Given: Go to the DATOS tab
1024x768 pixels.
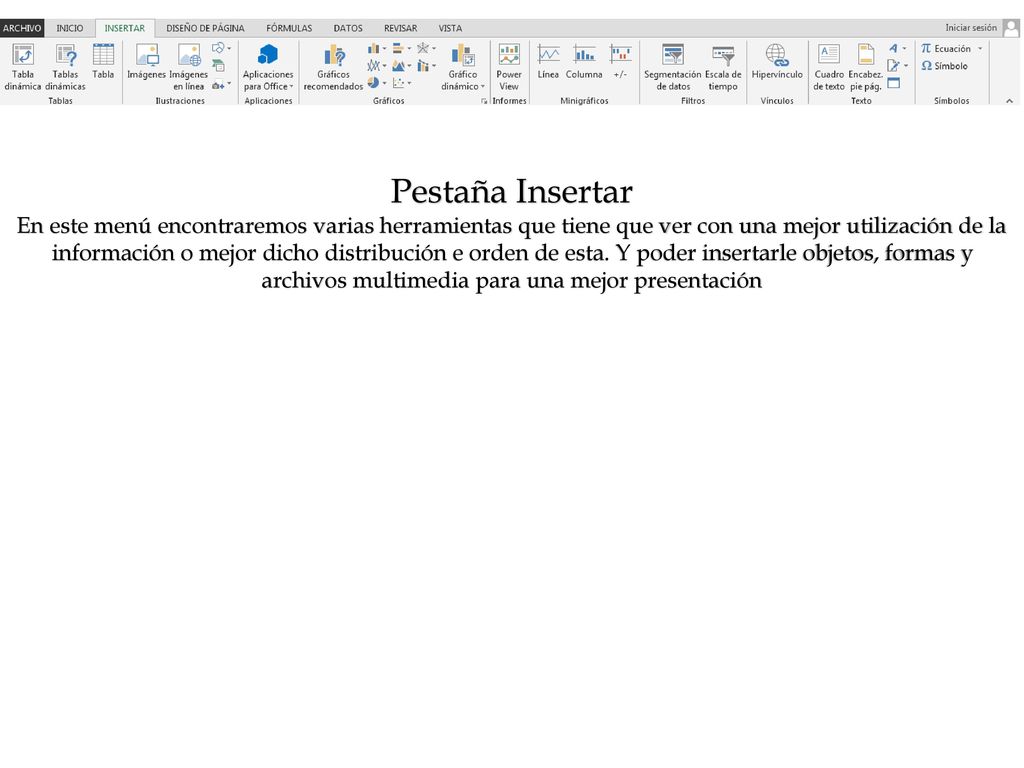Looking at the screenshot, I should [x=348, y=28].
